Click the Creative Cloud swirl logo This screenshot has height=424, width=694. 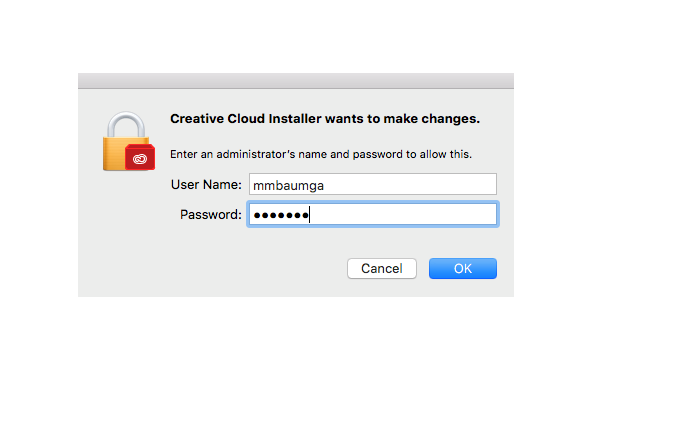click(x=140, y=159)
